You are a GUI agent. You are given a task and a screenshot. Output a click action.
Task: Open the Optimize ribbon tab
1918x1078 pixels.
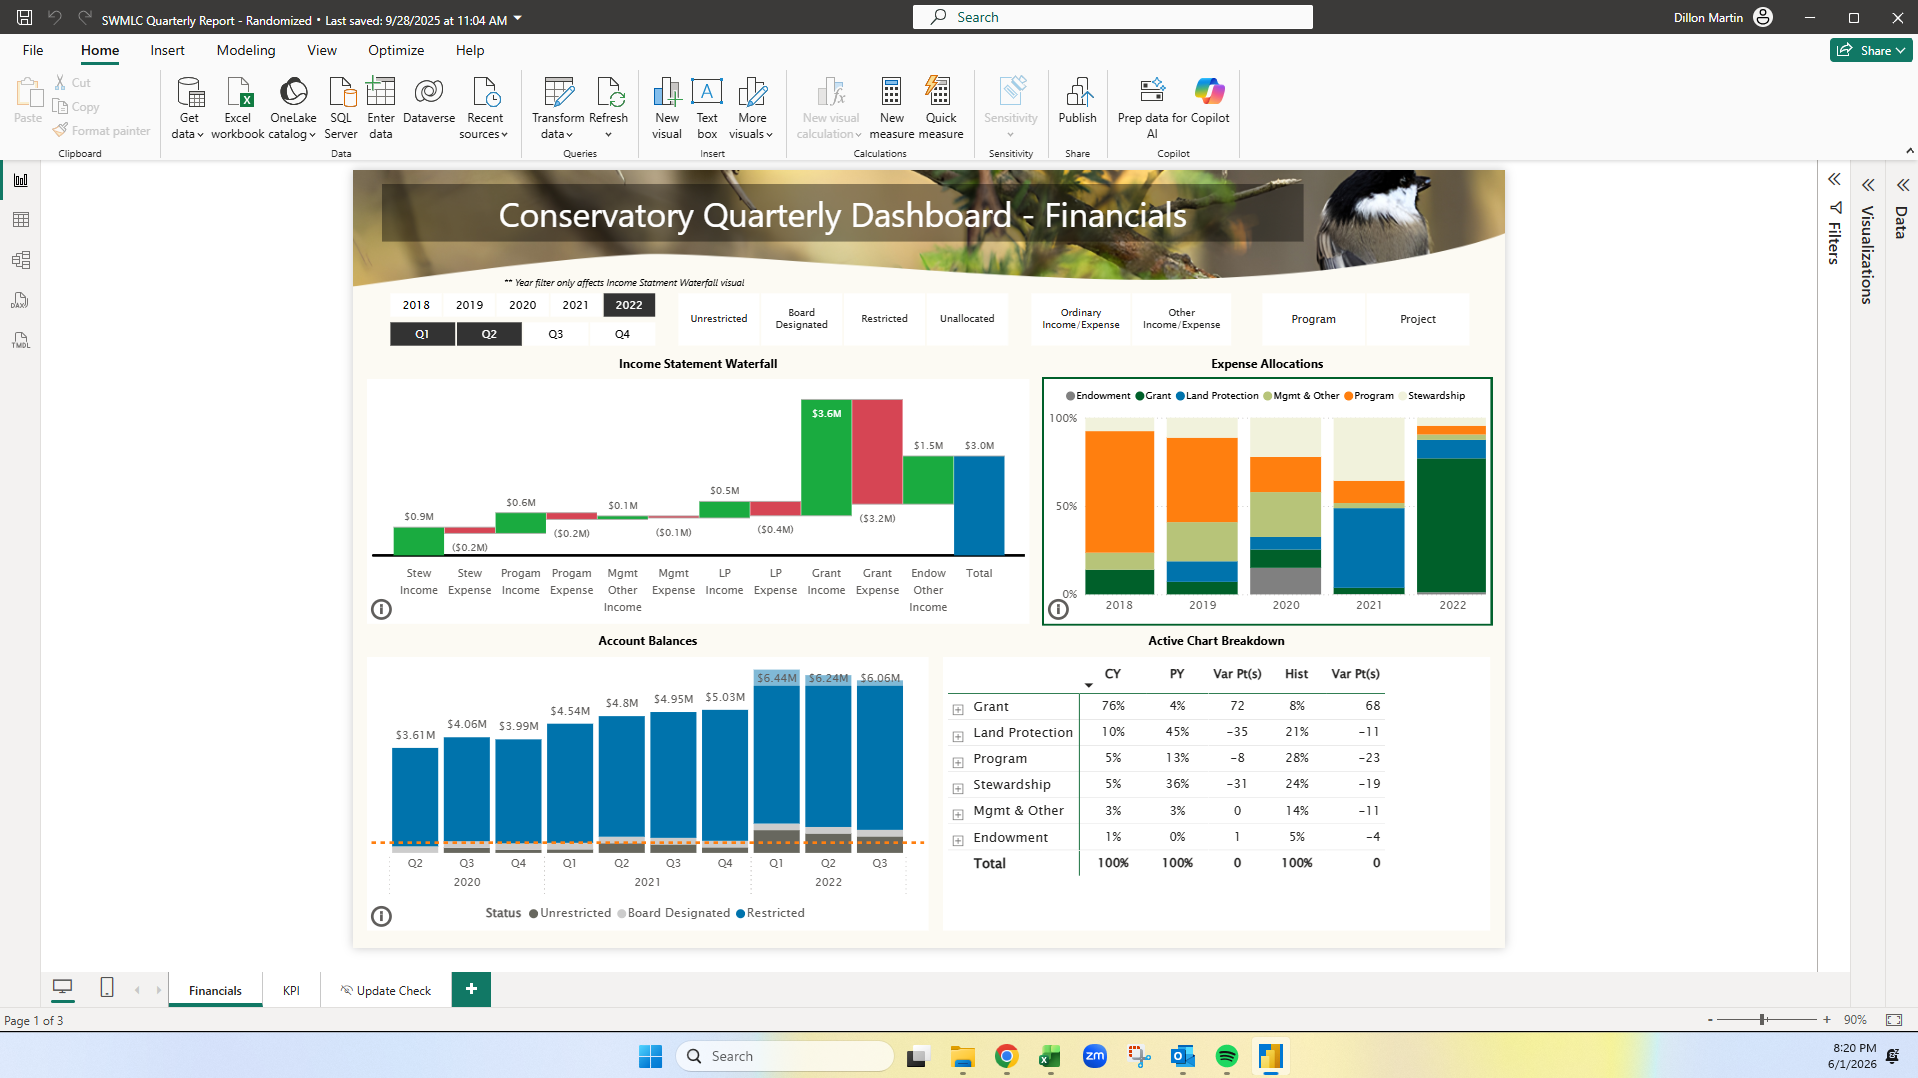pos(396,50)
